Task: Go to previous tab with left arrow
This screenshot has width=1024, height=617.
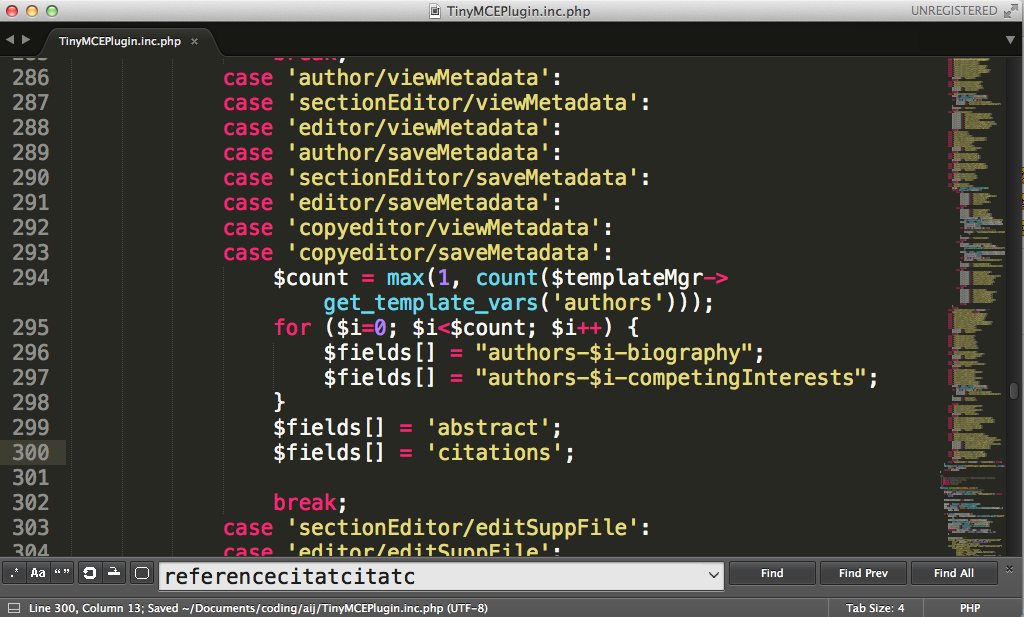Action: tap(10, 40)
